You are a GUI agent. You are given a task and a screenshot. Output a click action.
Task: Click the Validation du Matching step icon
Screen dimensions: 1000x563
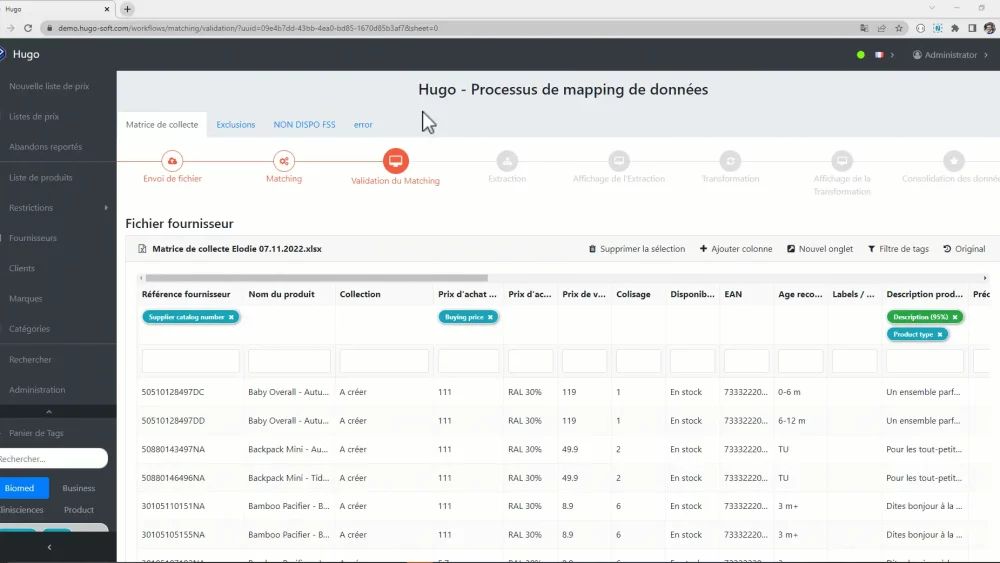click(x=395, y=161)
